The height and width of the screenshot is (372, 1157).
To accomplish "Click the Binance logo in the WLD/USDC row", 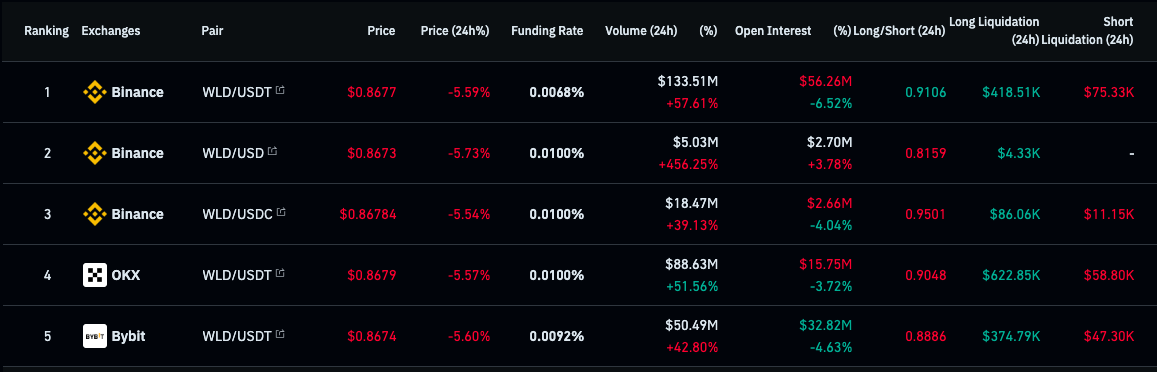I will 94,214.
